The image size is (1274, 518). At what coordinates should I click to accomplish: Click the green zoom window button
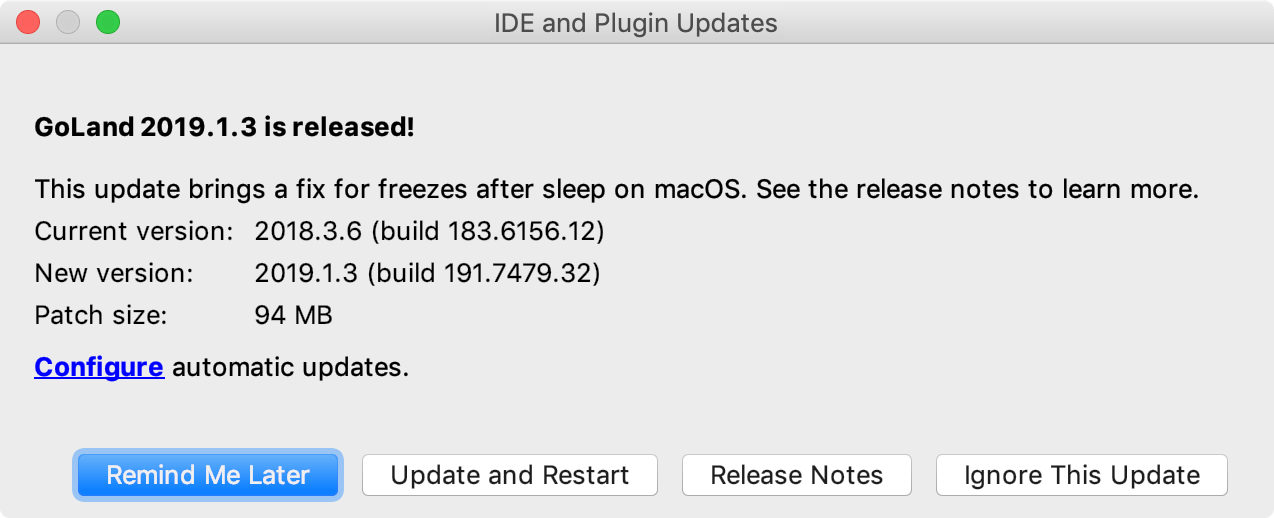pos(107,22)
